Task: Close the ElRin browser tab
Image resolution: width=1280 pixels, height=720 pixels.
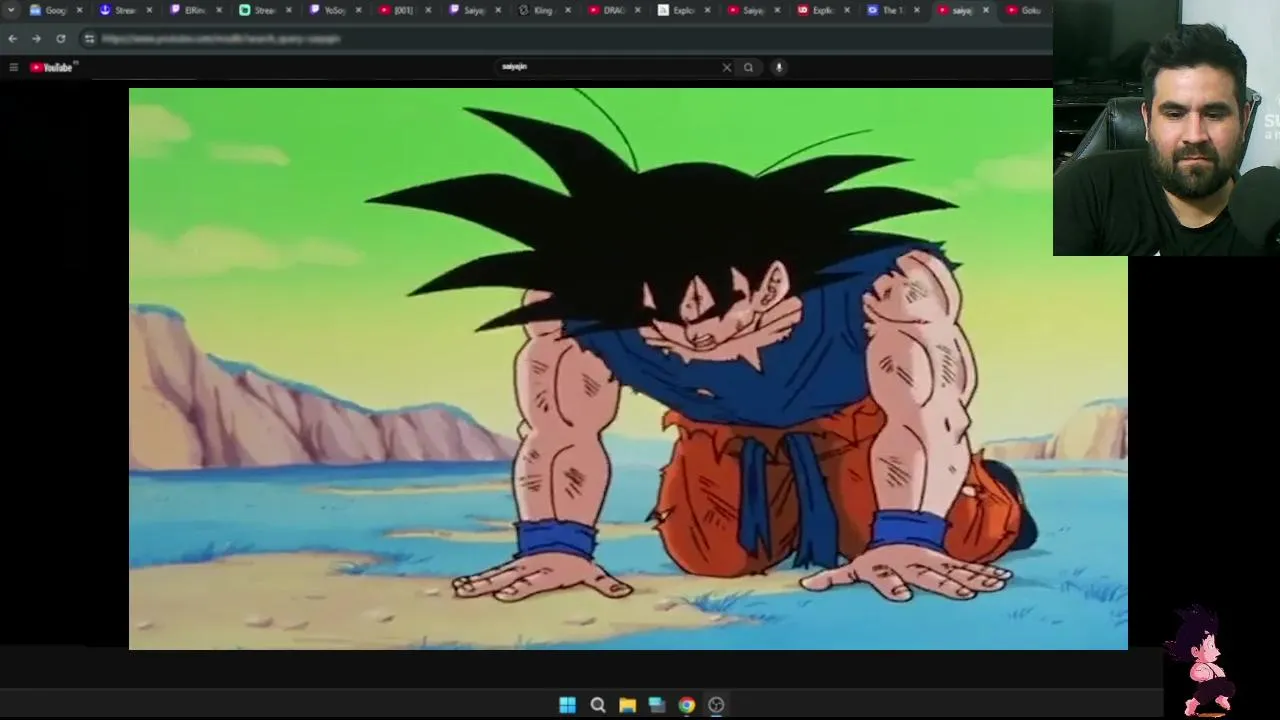Action: [219, 10]
